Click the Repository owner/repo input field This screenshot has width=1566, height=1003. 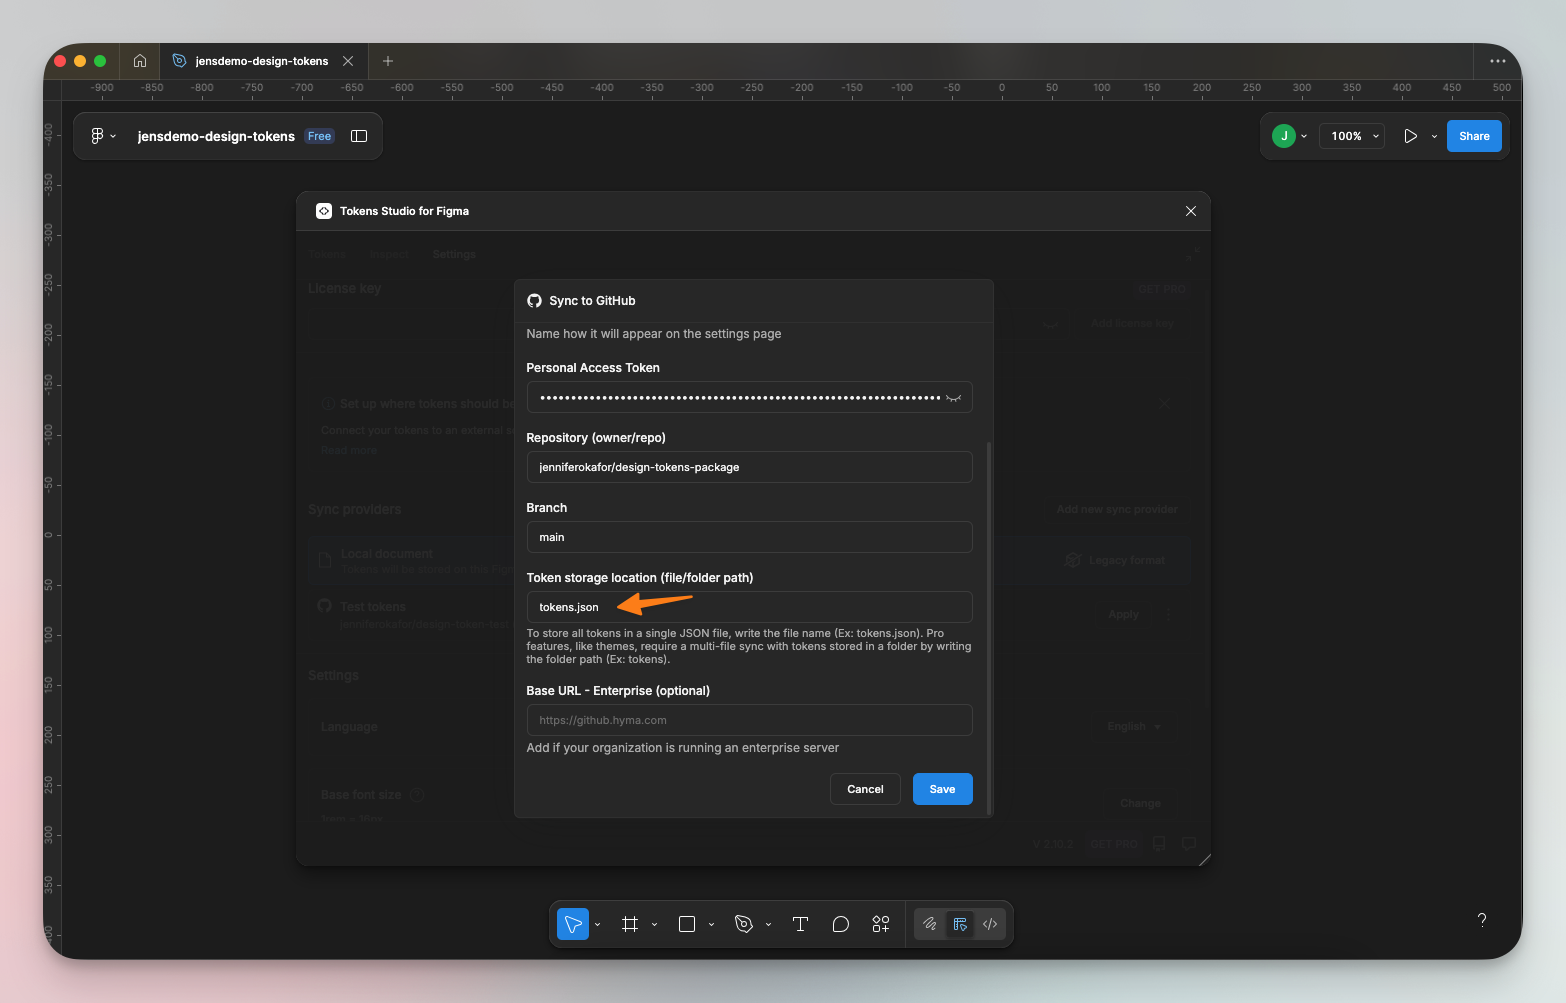pos(750,467)
